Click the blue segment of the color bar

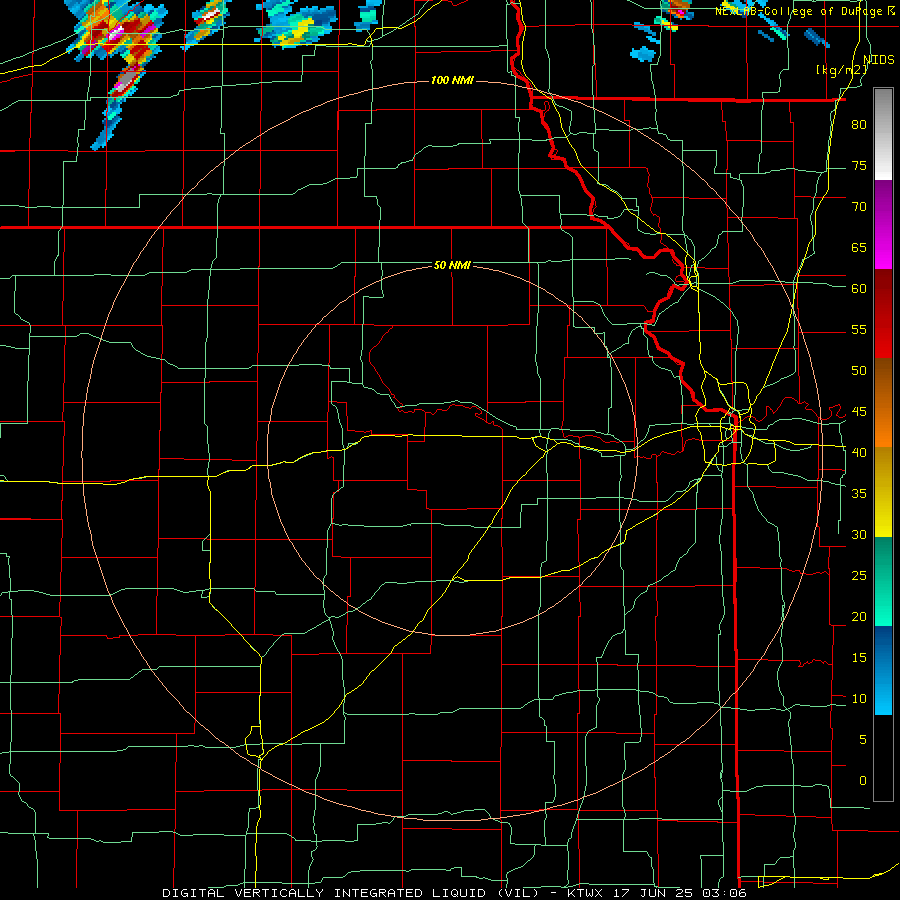(883, 670)
